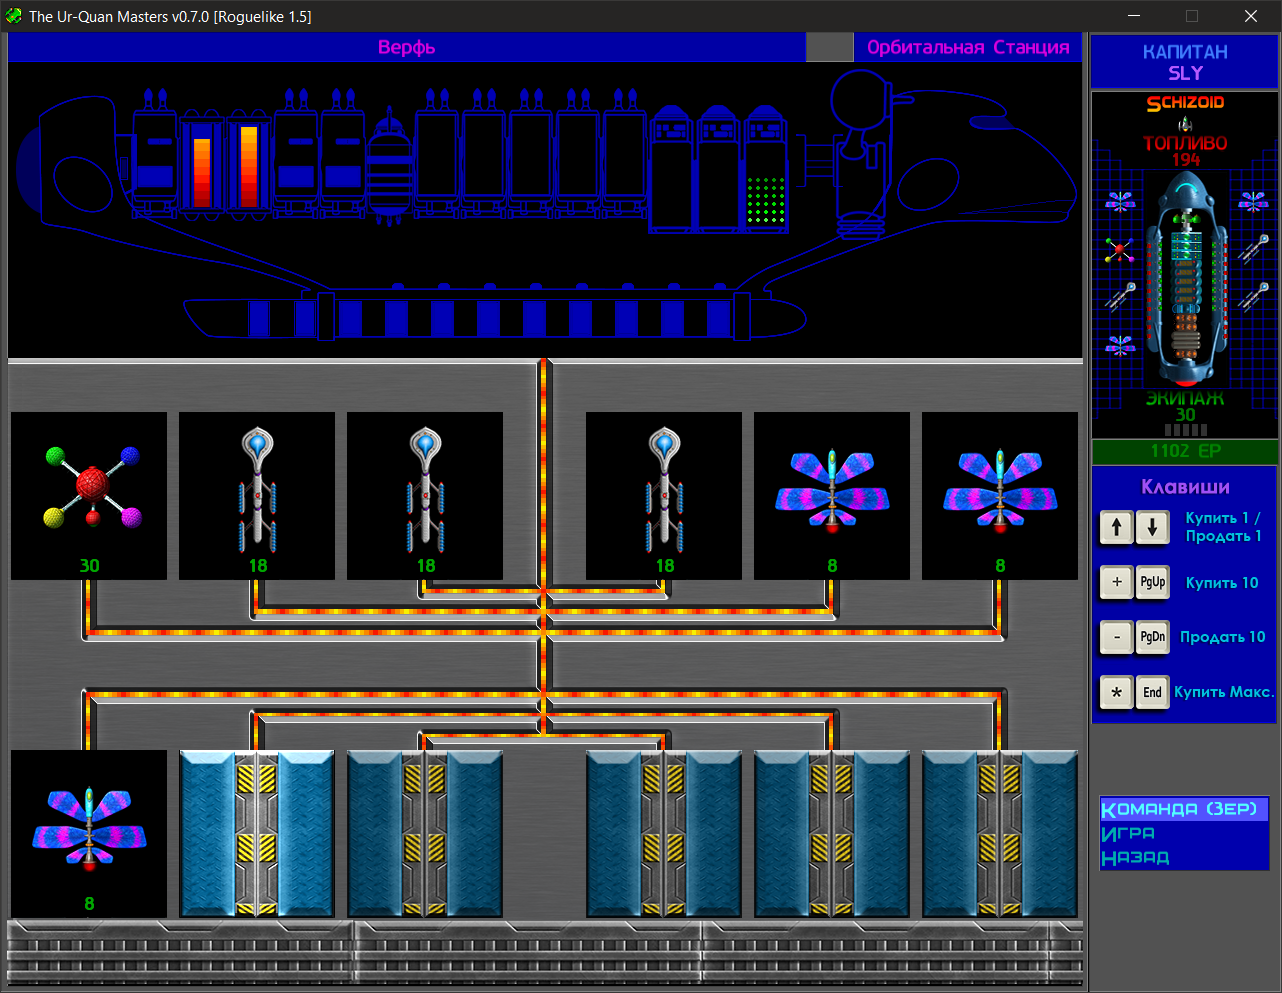Click the spherical module on the flagship blueprint

click(x=390, y=166)
